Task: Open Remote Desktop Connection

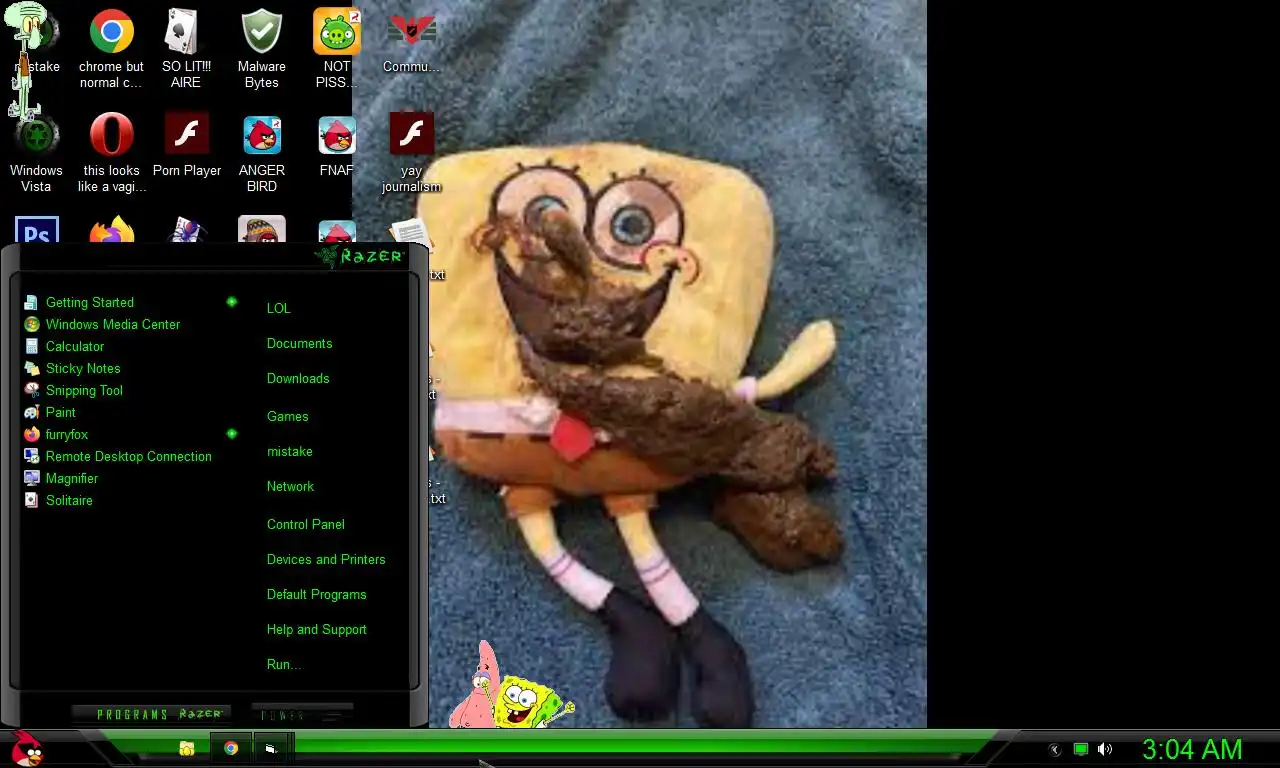Action: pos(128,456)
